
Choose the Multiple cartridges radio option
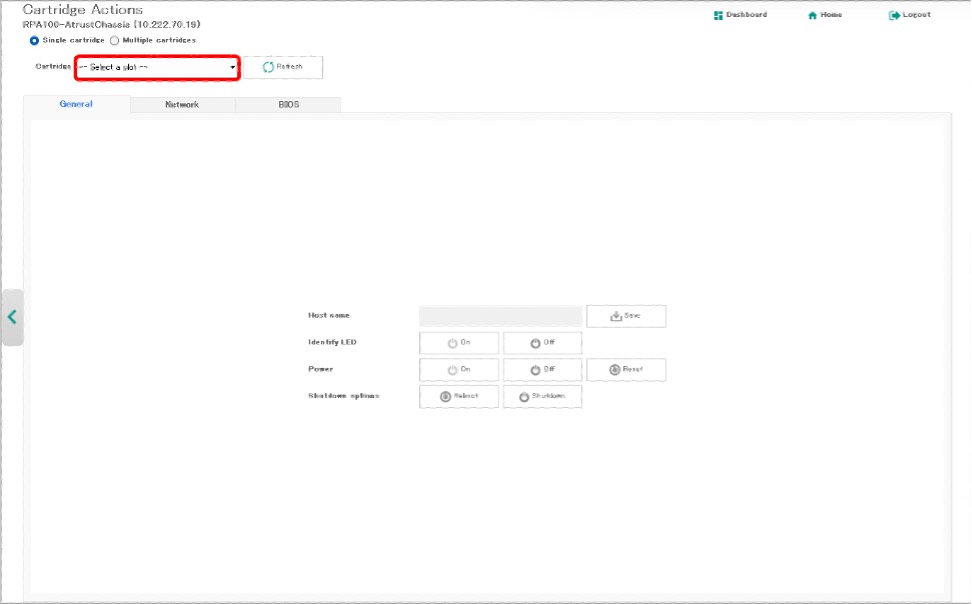point(114,40)
